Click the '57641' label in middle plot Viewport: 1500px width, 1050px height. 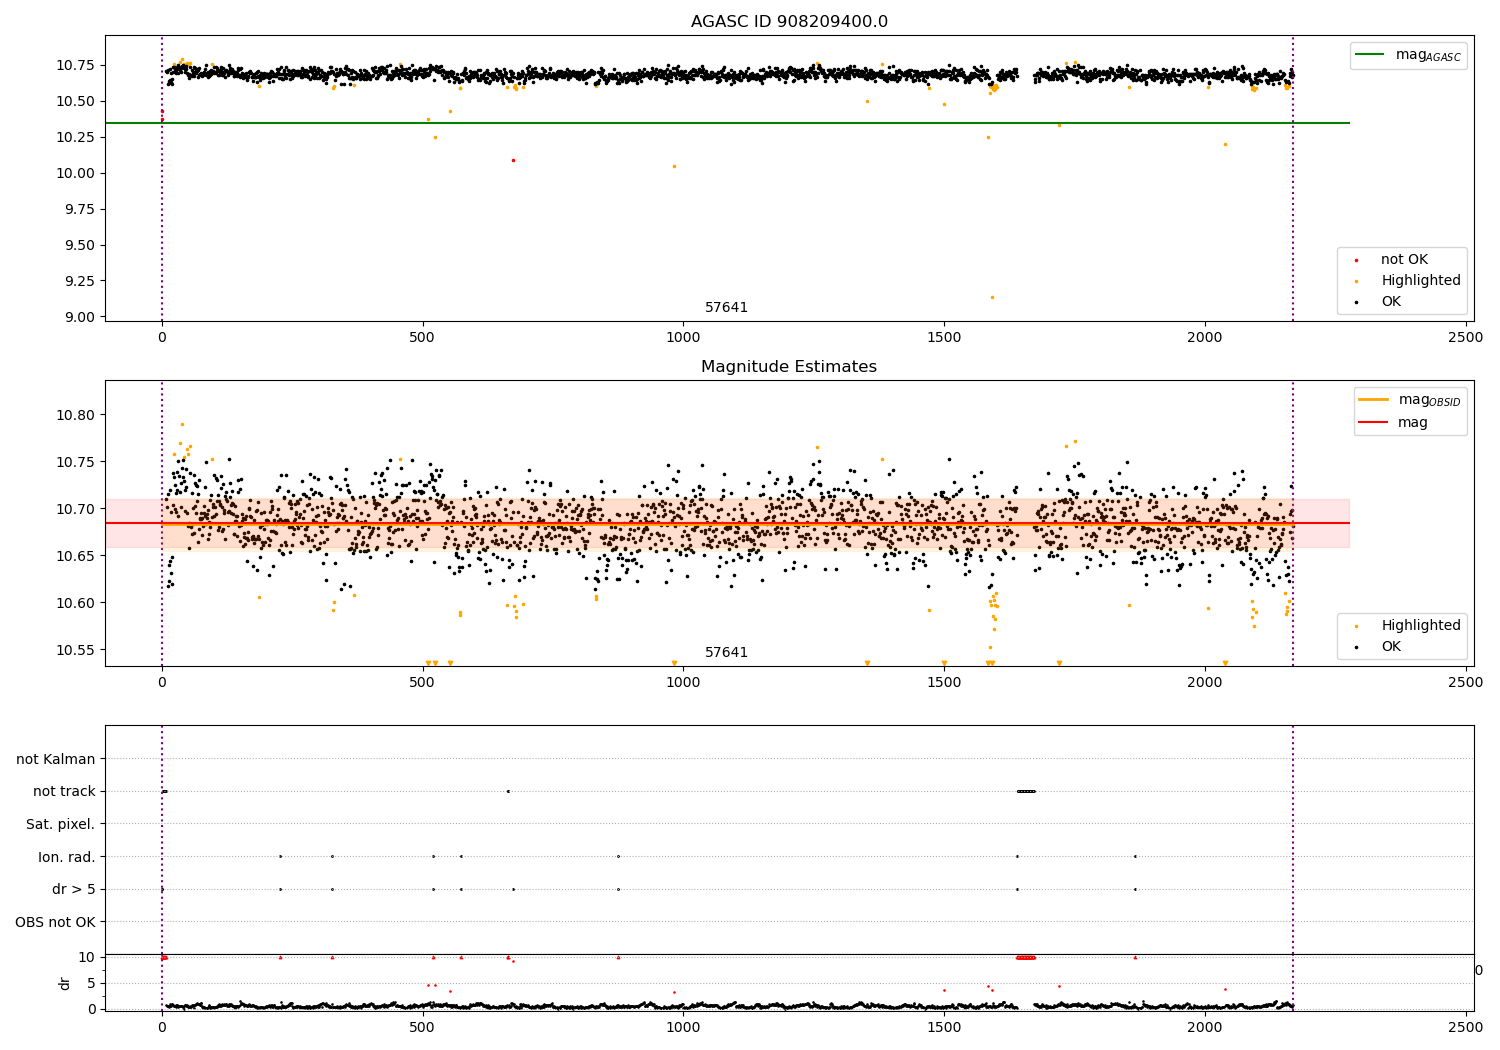726,653
